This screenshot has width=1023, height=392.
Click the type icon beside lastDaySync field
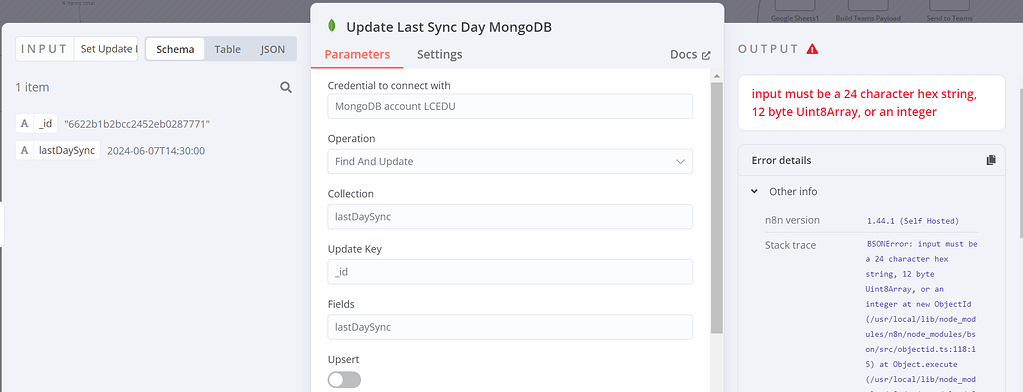pyautogui.click(x=24, y=151)
